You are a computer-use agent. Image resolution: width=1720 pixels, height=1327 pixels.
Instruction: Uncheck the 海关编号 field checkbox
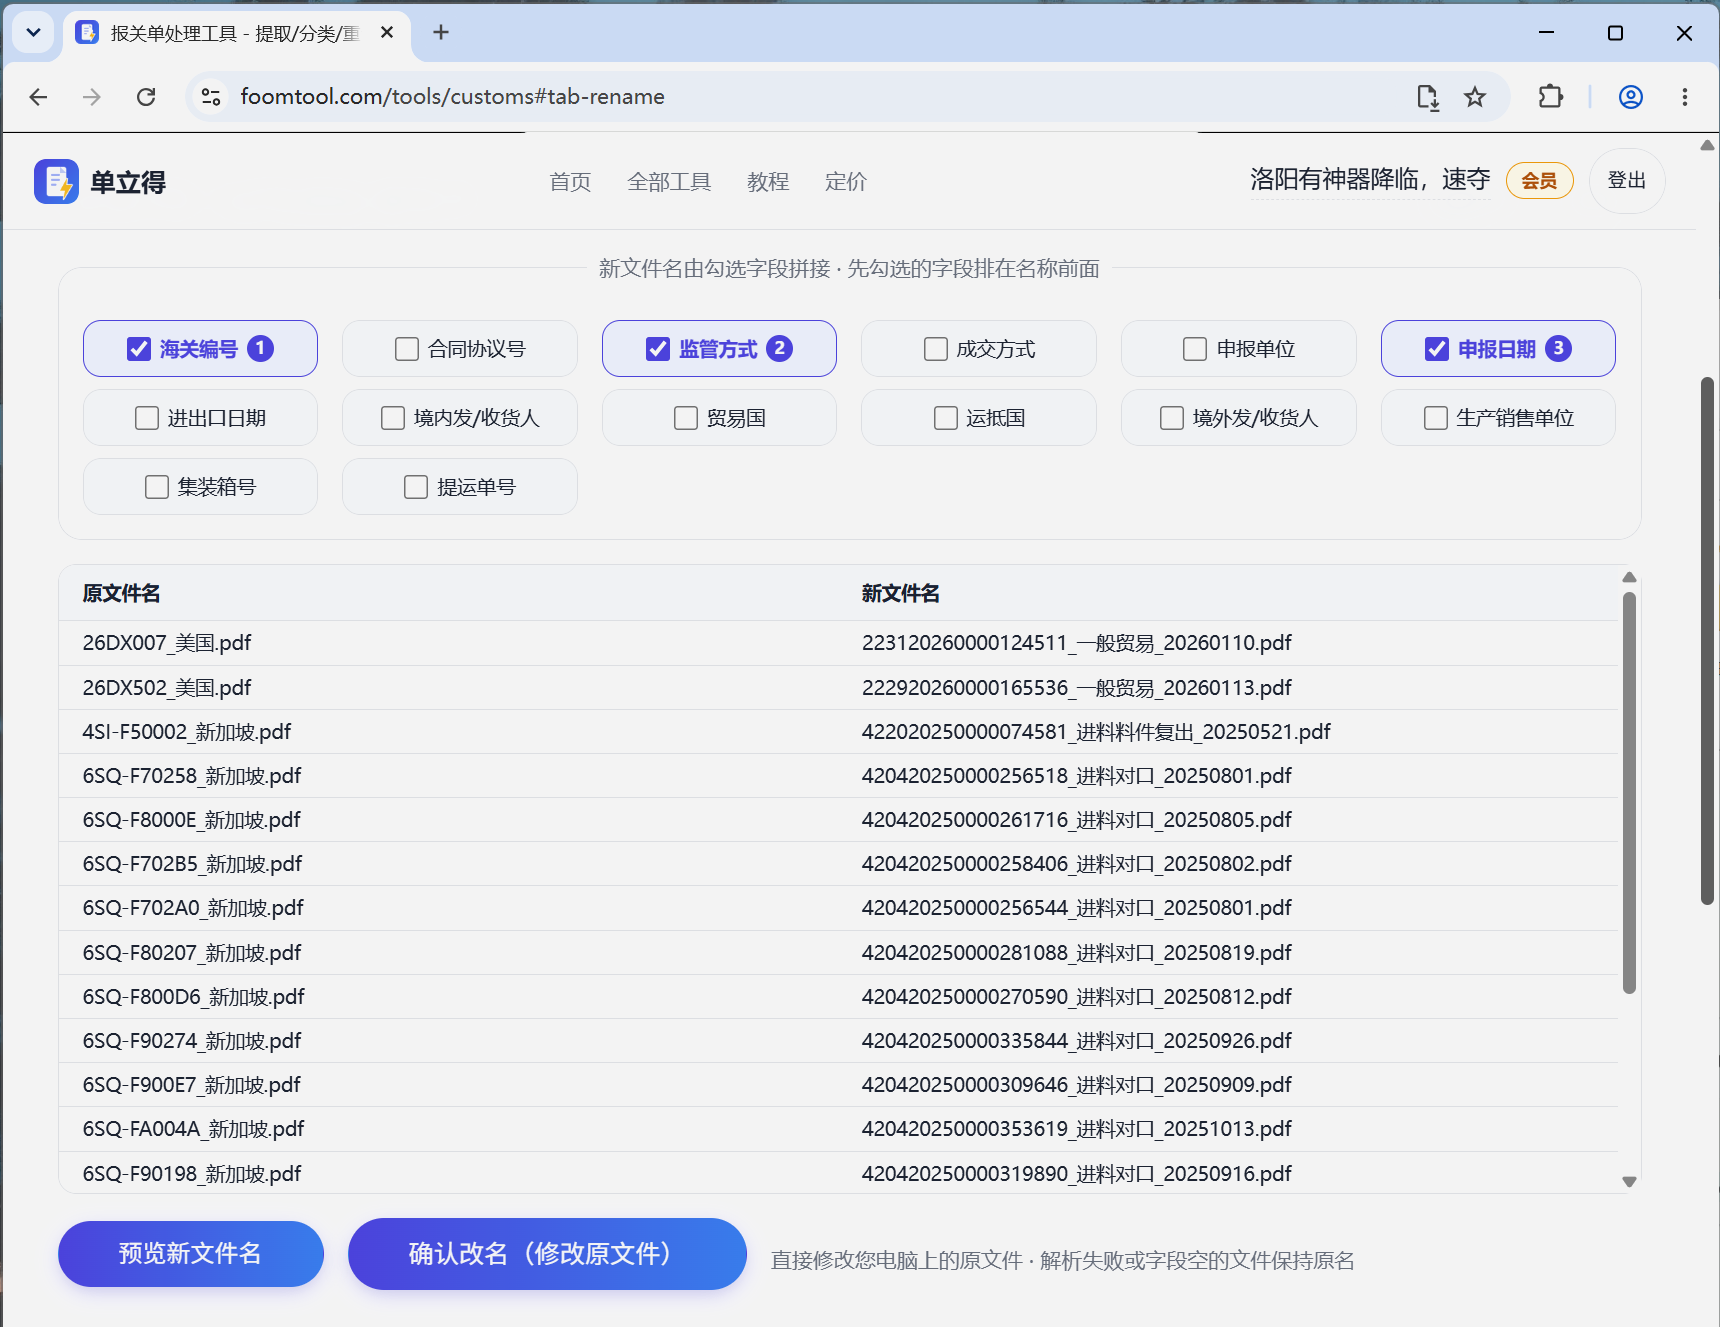139,349
